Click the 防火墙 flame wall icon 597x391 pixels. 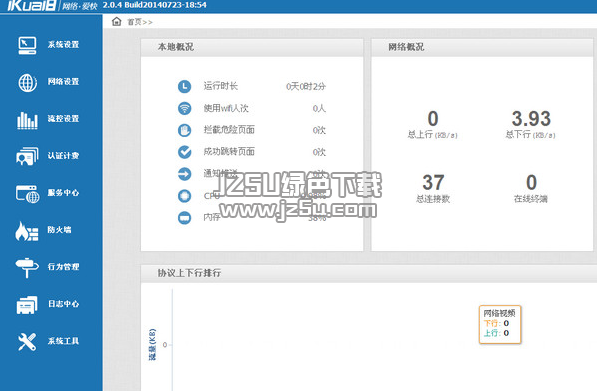pos(27,231)
